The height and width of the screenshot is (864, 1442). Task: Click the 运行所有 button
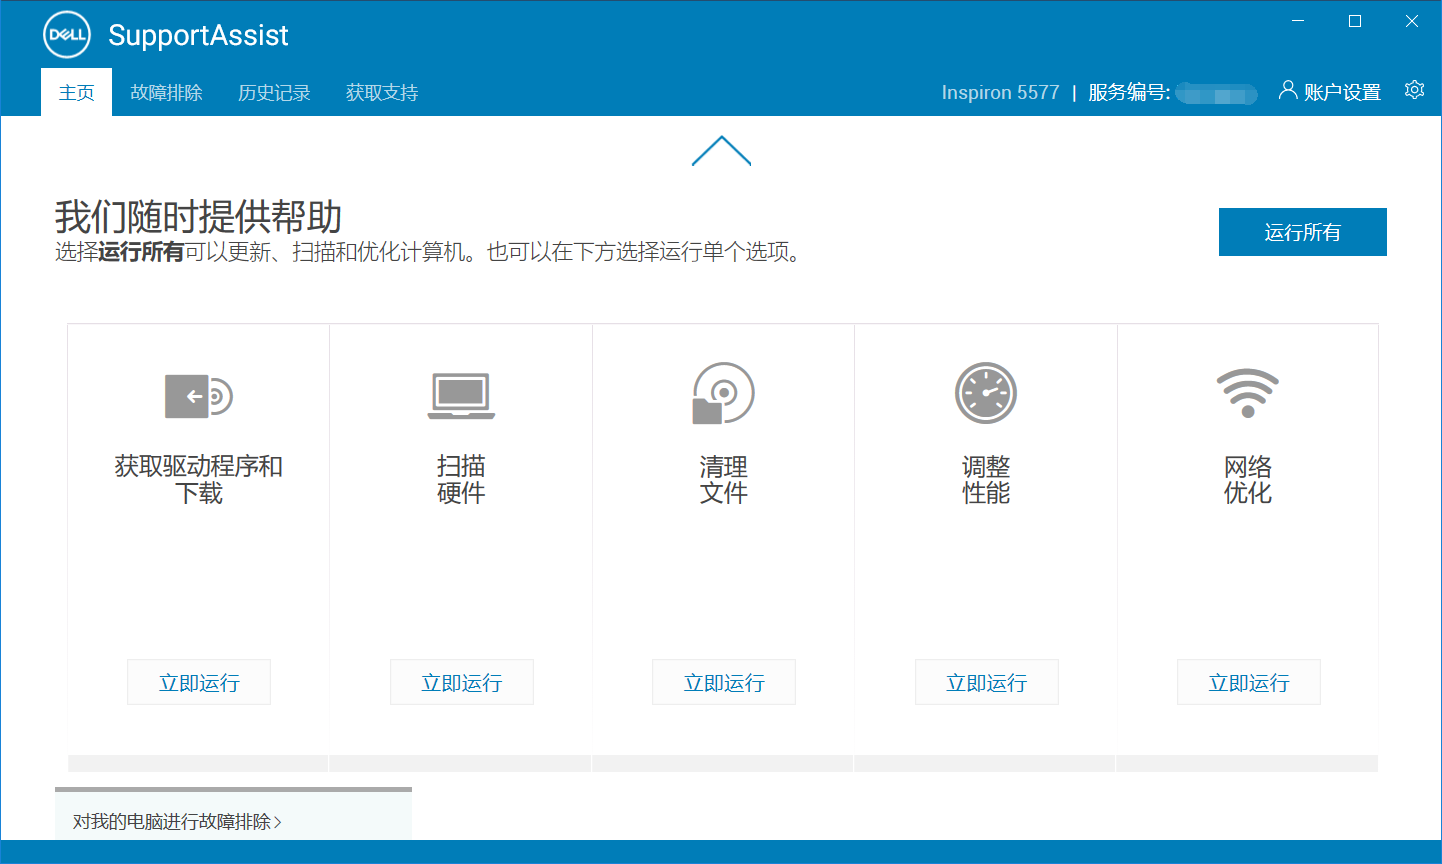point(1302,232)
